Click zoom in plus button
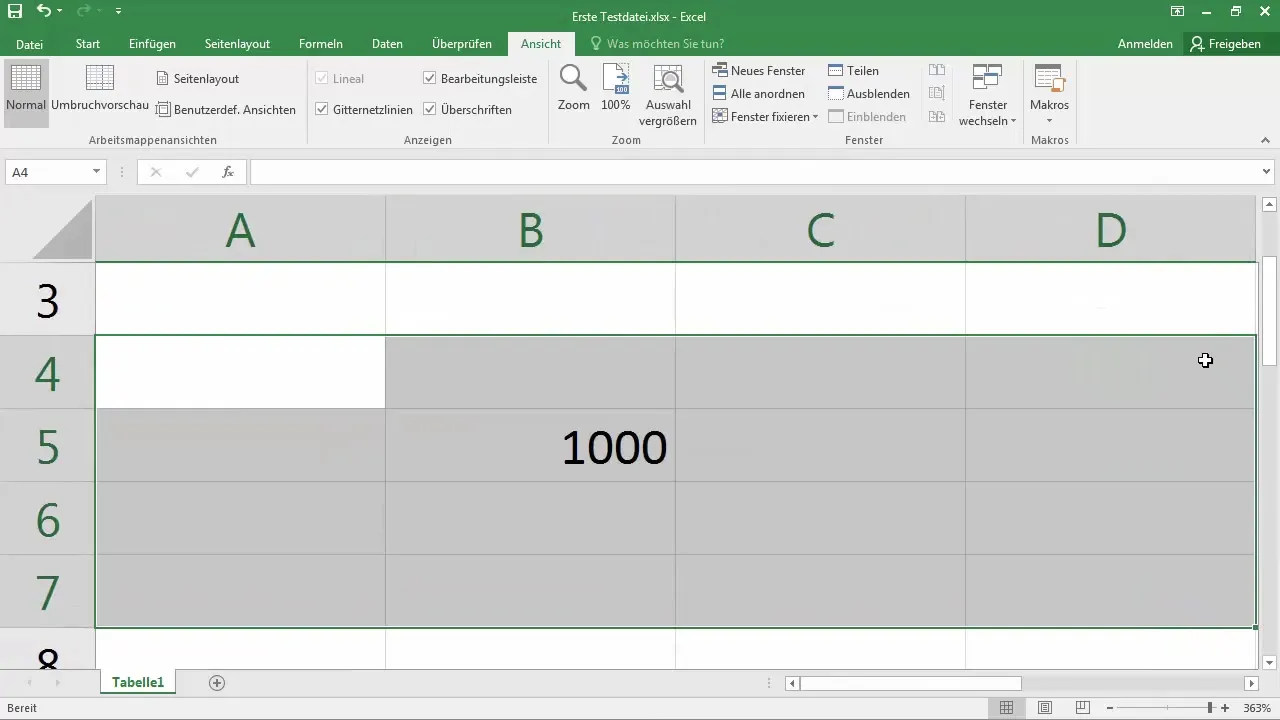Image resolution: width=1280 pixels, height=720 pixels. click(1225, 708)
